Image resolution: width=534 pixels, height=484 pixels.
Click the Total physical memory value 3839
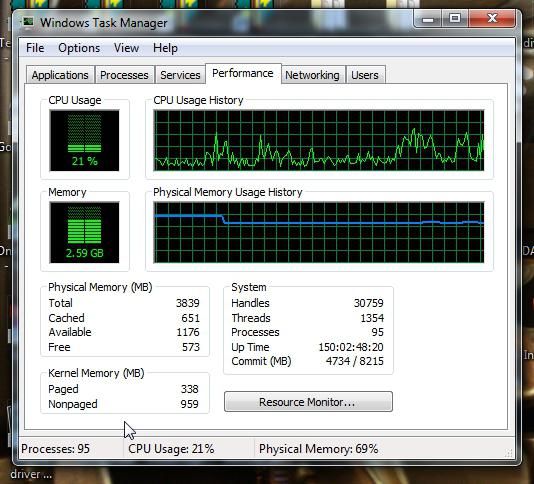point(188,303)
